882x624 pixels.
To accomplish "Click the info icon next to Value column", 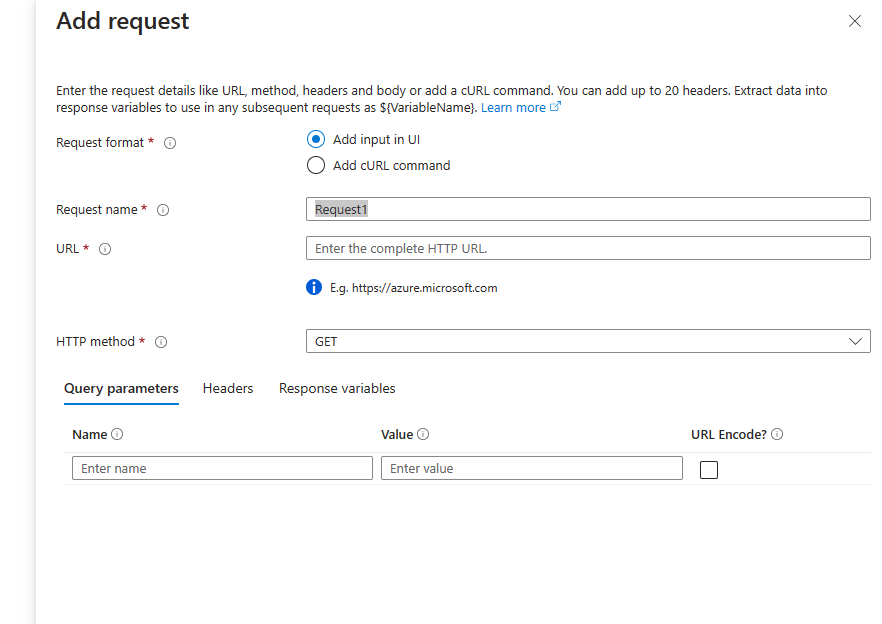I will [x=423, y=434].
